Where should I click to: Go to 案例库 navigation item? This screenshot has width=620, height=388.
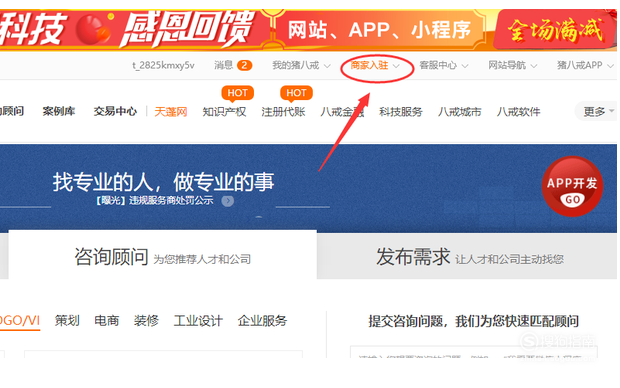[59, 111]
